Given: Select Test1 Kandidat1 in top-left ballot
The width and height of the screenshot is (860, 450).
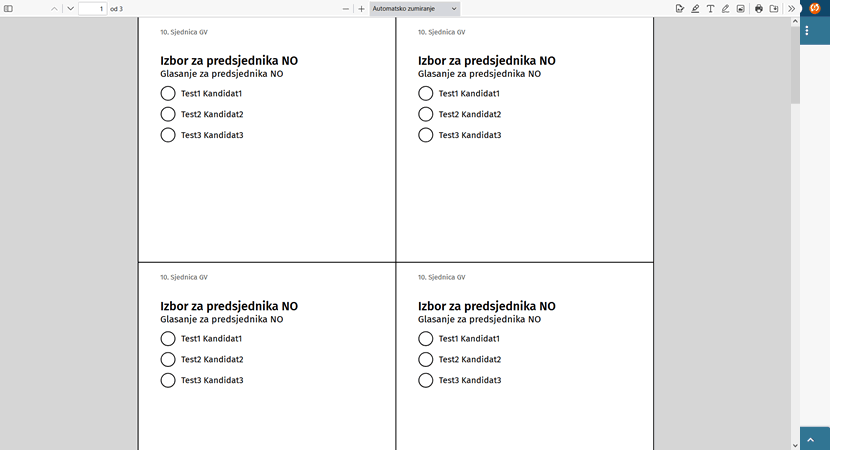Looking at the screenshot, I should pyautogui.click(x=168, y=93).
